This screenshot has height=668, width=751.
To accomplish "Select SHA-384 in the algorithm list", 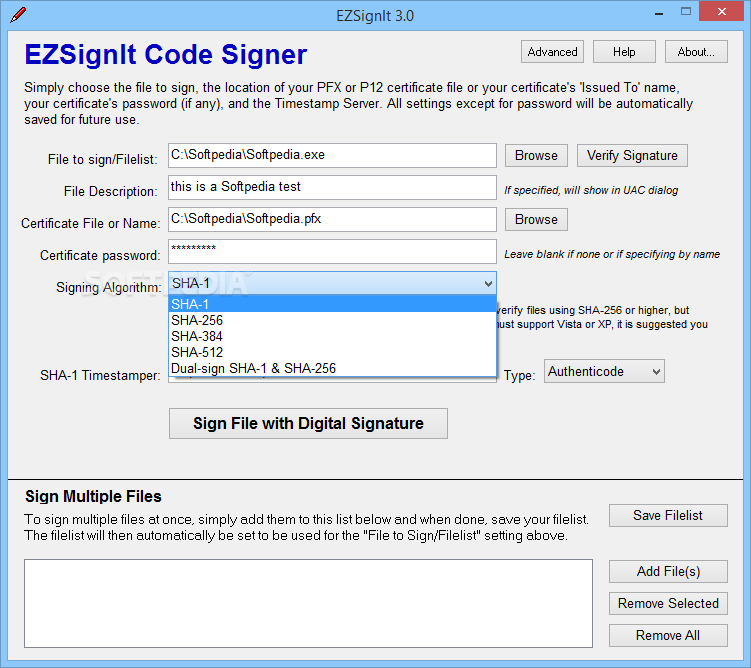I will tap(332, 336).
